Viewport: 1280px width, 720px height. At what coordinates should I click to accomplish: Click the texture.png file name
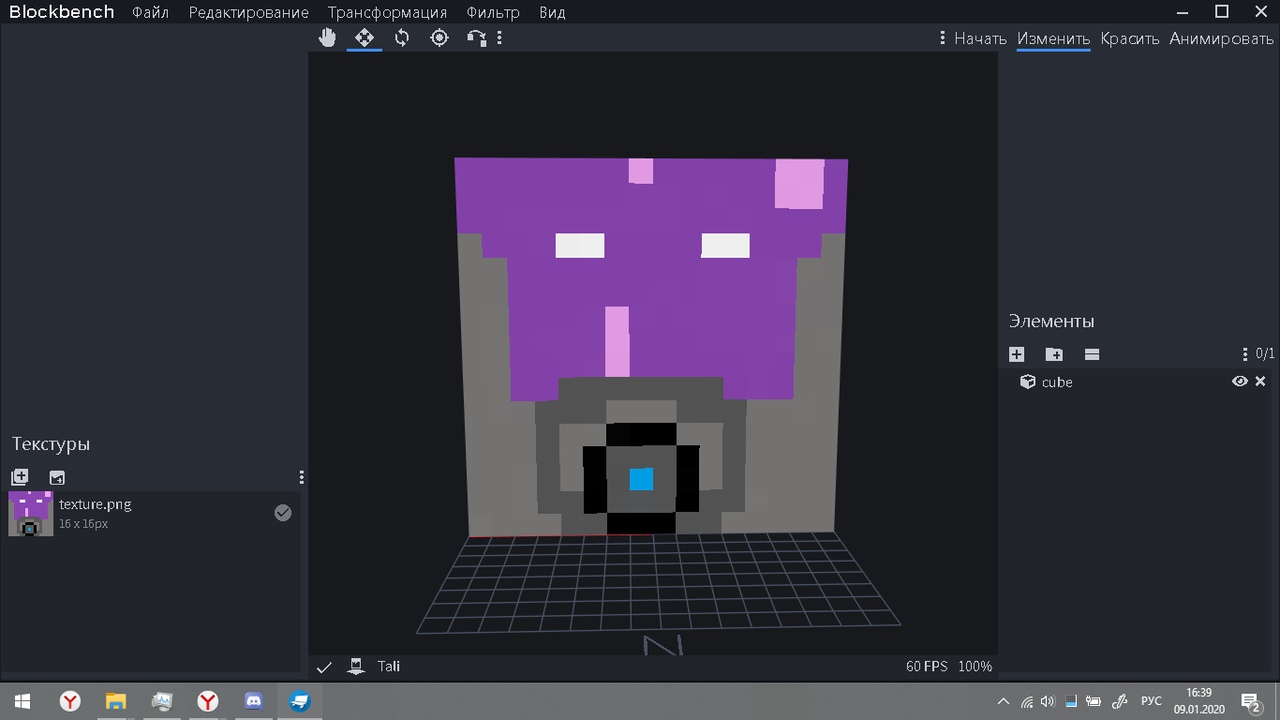pyautogui.click(x=95, y=504)
